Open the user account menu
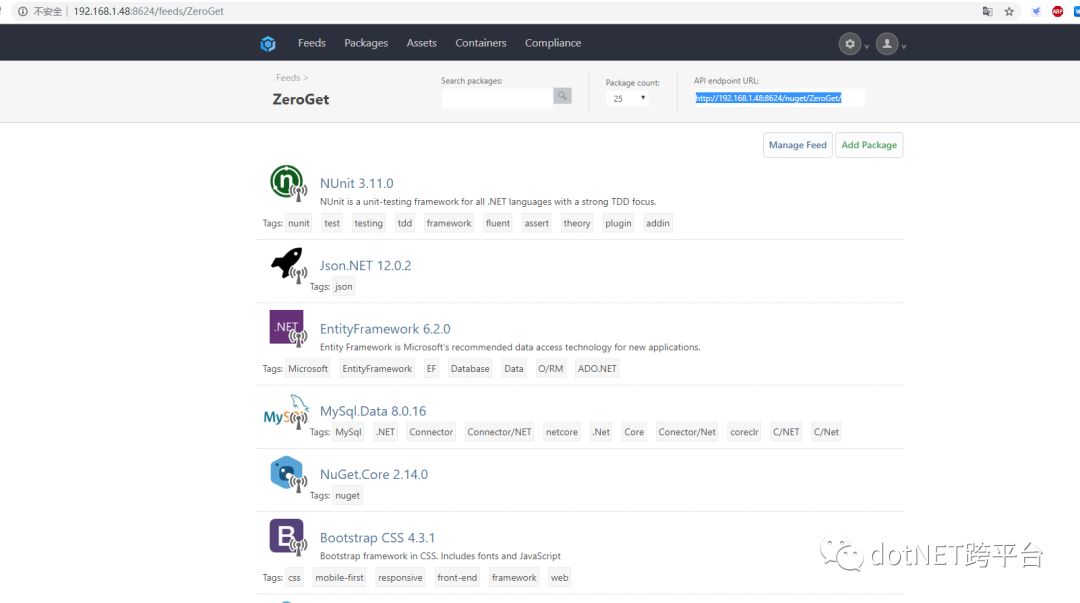This screenshot has width=1080, height=603. pos(887,44)
